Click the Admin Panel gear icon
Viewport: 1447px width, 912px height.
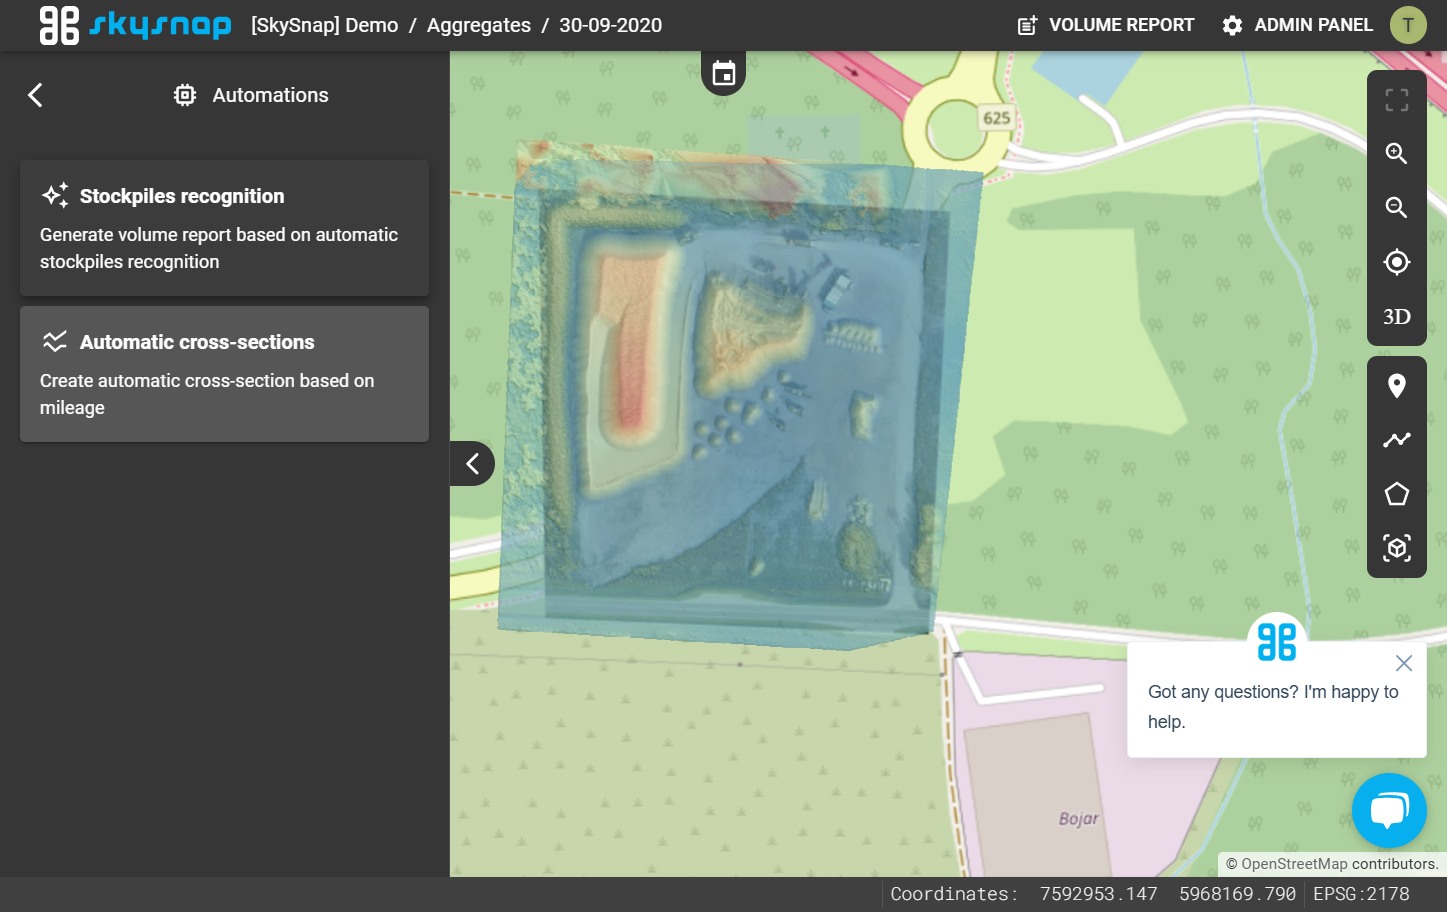coord(1232,25)
